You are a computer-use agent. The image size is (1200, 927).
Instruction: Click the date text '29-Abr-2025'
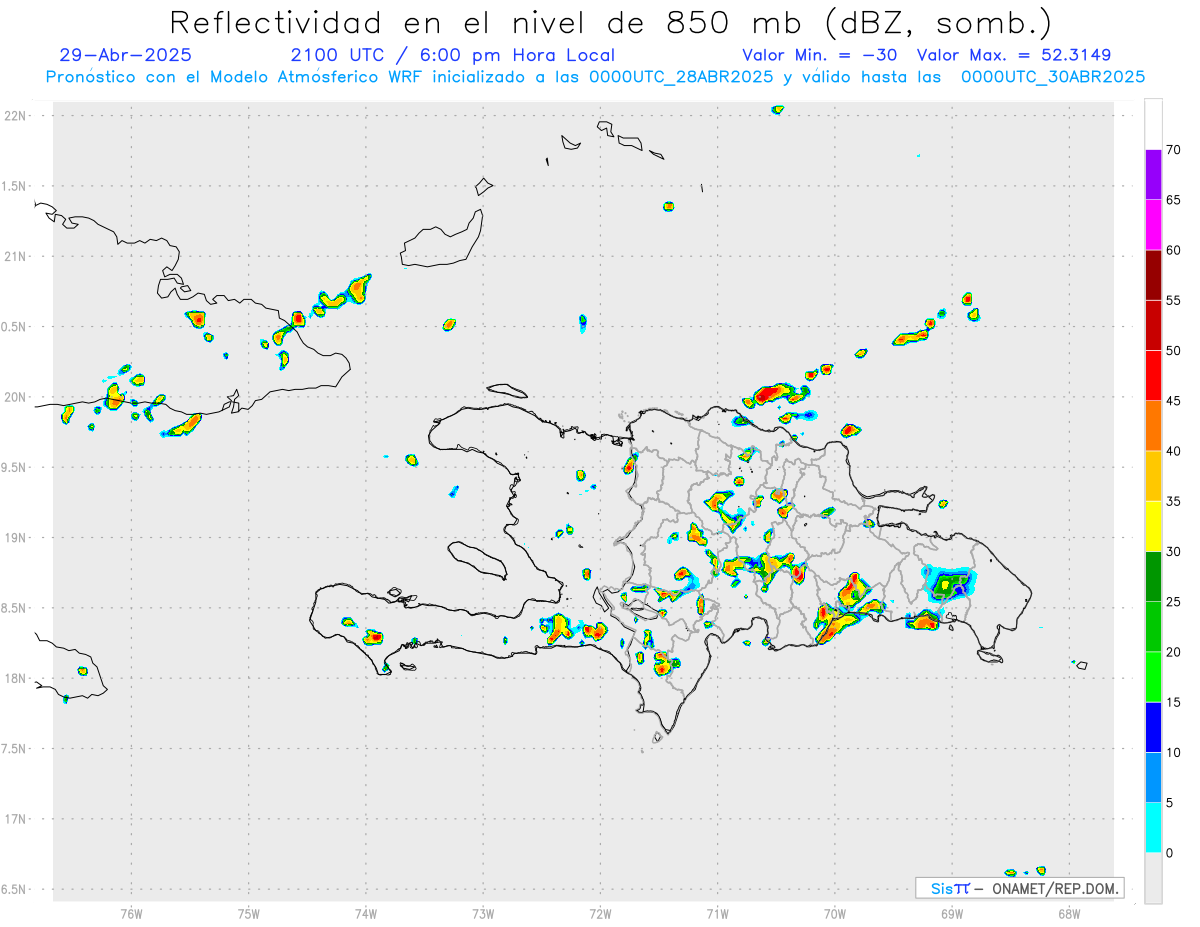125,55
